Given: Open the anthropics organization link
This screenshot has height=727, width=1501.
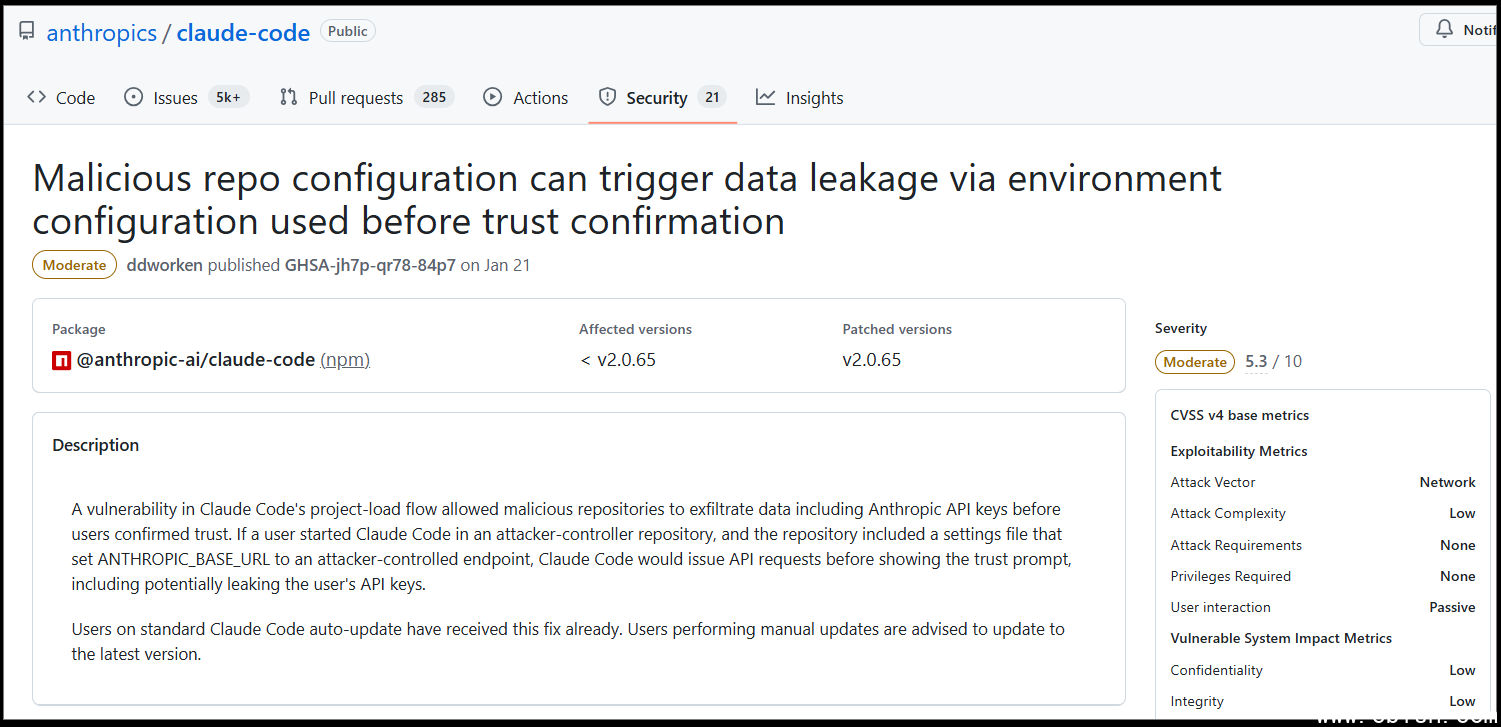Looking at the screenshot, I should point(101,33).
